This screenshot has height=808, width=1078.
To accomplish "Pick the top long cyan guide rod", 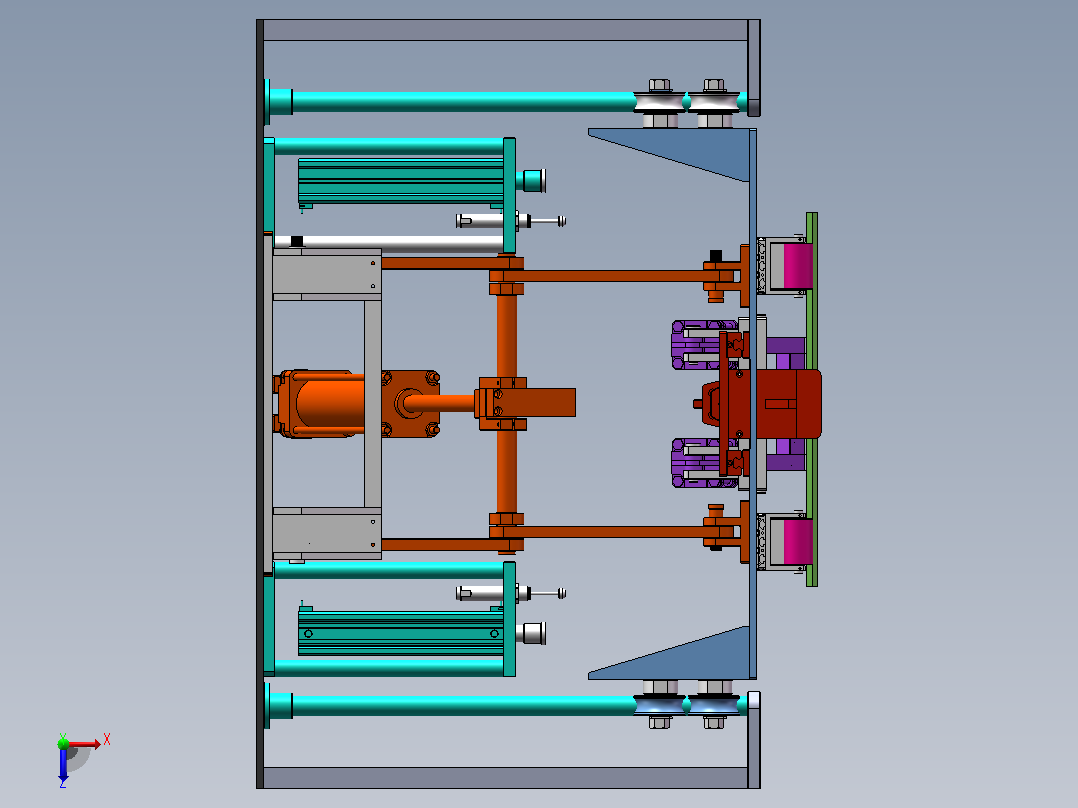I will 462,102.
